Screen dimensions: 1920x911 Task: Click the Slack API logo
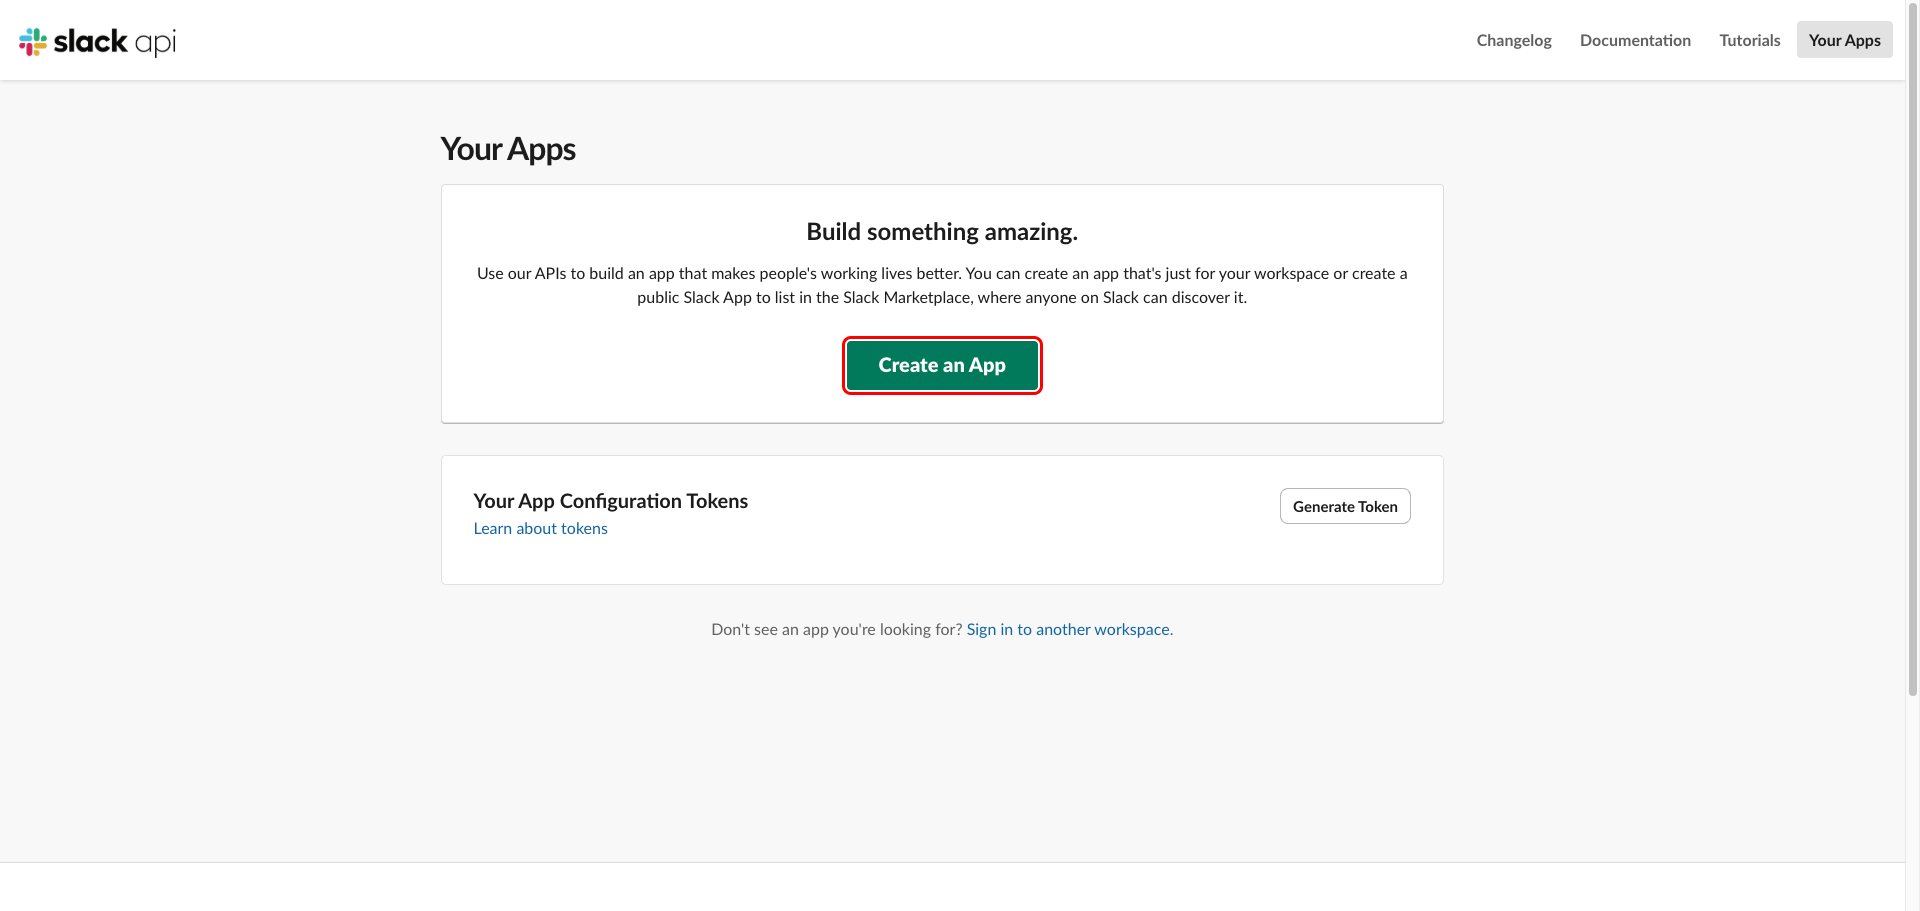(98, 41)
